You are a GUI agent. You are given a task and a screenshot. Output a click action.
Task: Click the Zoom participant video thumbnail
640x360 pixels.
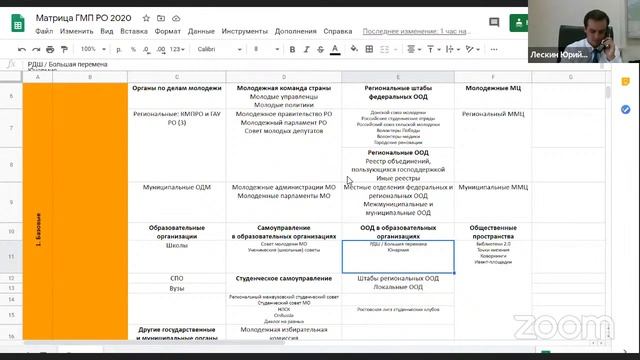click(x=584, y=31)
